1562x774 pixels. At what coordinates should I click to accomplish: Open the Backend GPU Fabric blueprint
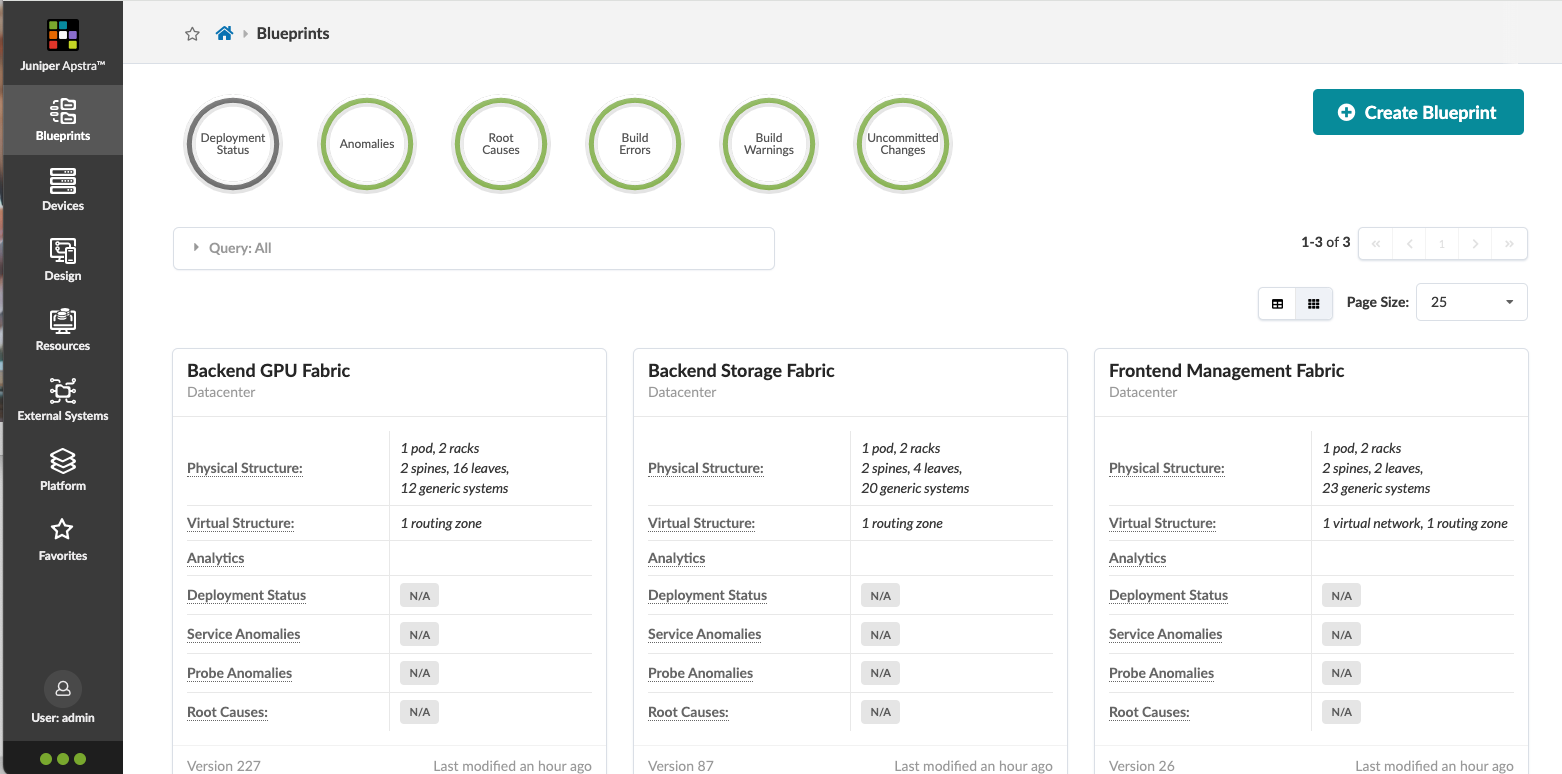[268, 370]
